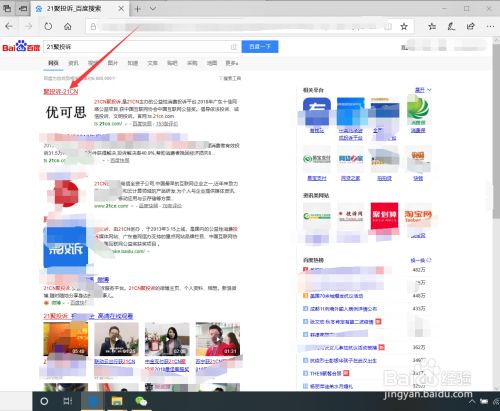Expand 相关平台 list with 展开
This screenshot has height=411, width=500.
click(423, 90)
